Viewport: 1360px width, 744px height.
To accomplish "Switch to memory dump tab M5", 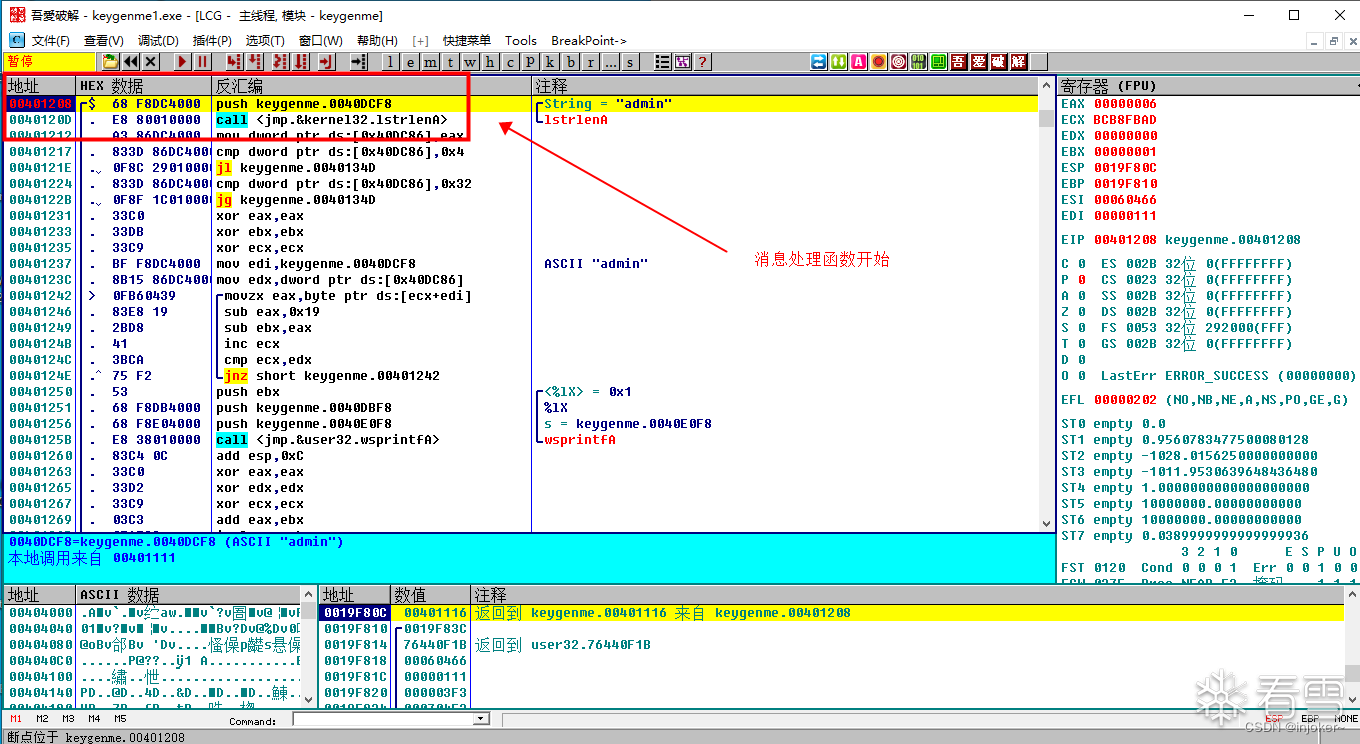I will [x=120, y=719].
